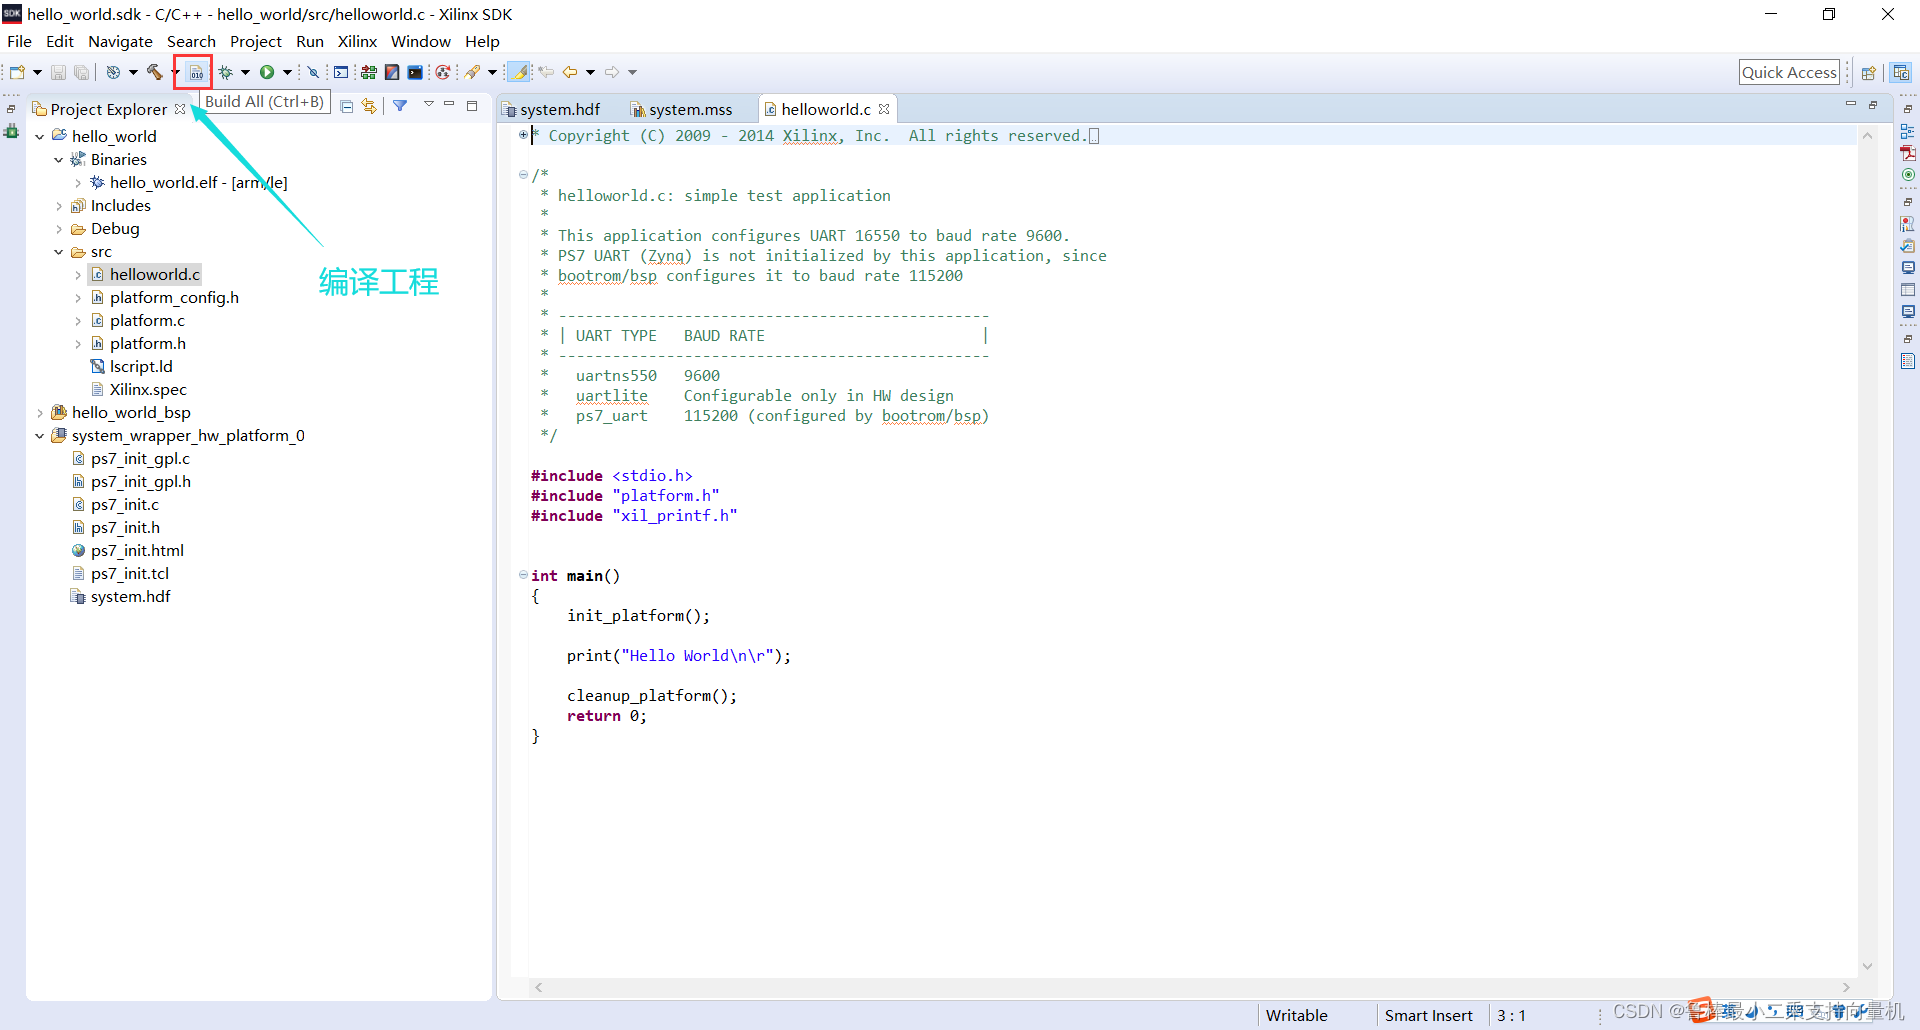Switch to the system.hdf tab
This screenshot has width=1920, height=1030.
coord(552,109)
